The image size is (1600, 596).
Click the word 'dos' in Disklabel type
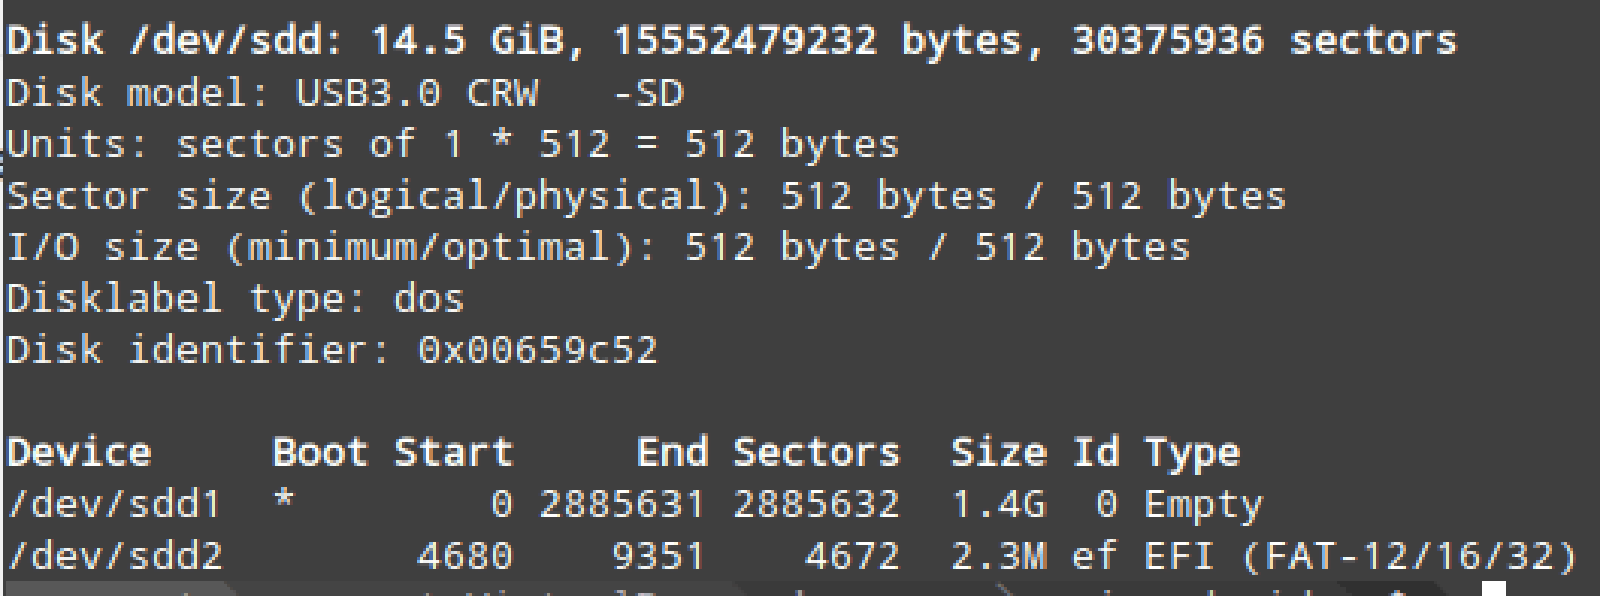(x=428, y=299)
